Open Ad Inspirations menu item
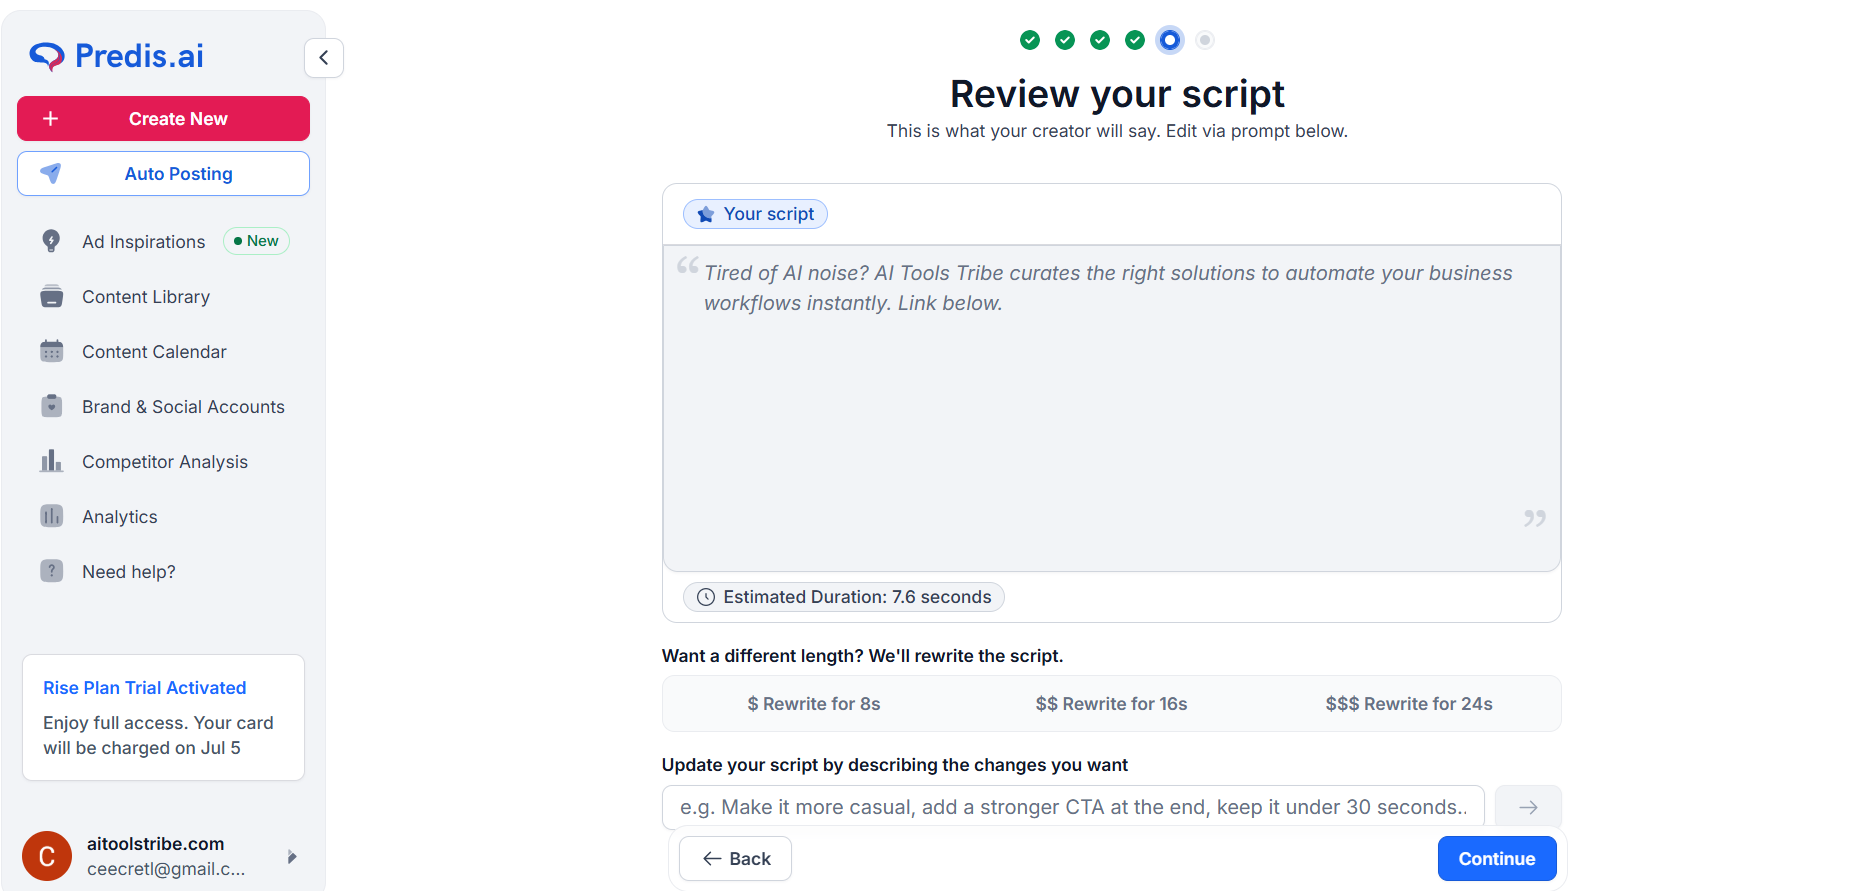The image size is (1866, 891). [x=144, y=242]
